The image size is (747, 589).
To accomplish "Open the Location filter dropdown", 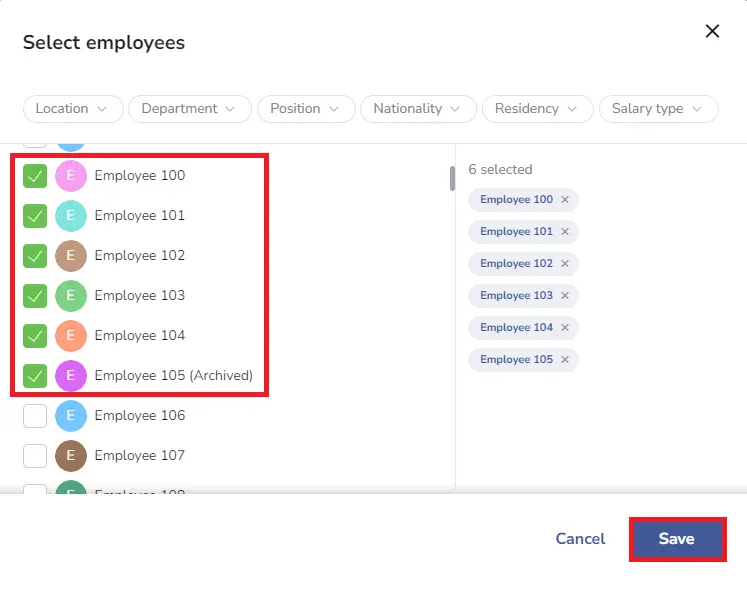I will (x=73, y=109).
